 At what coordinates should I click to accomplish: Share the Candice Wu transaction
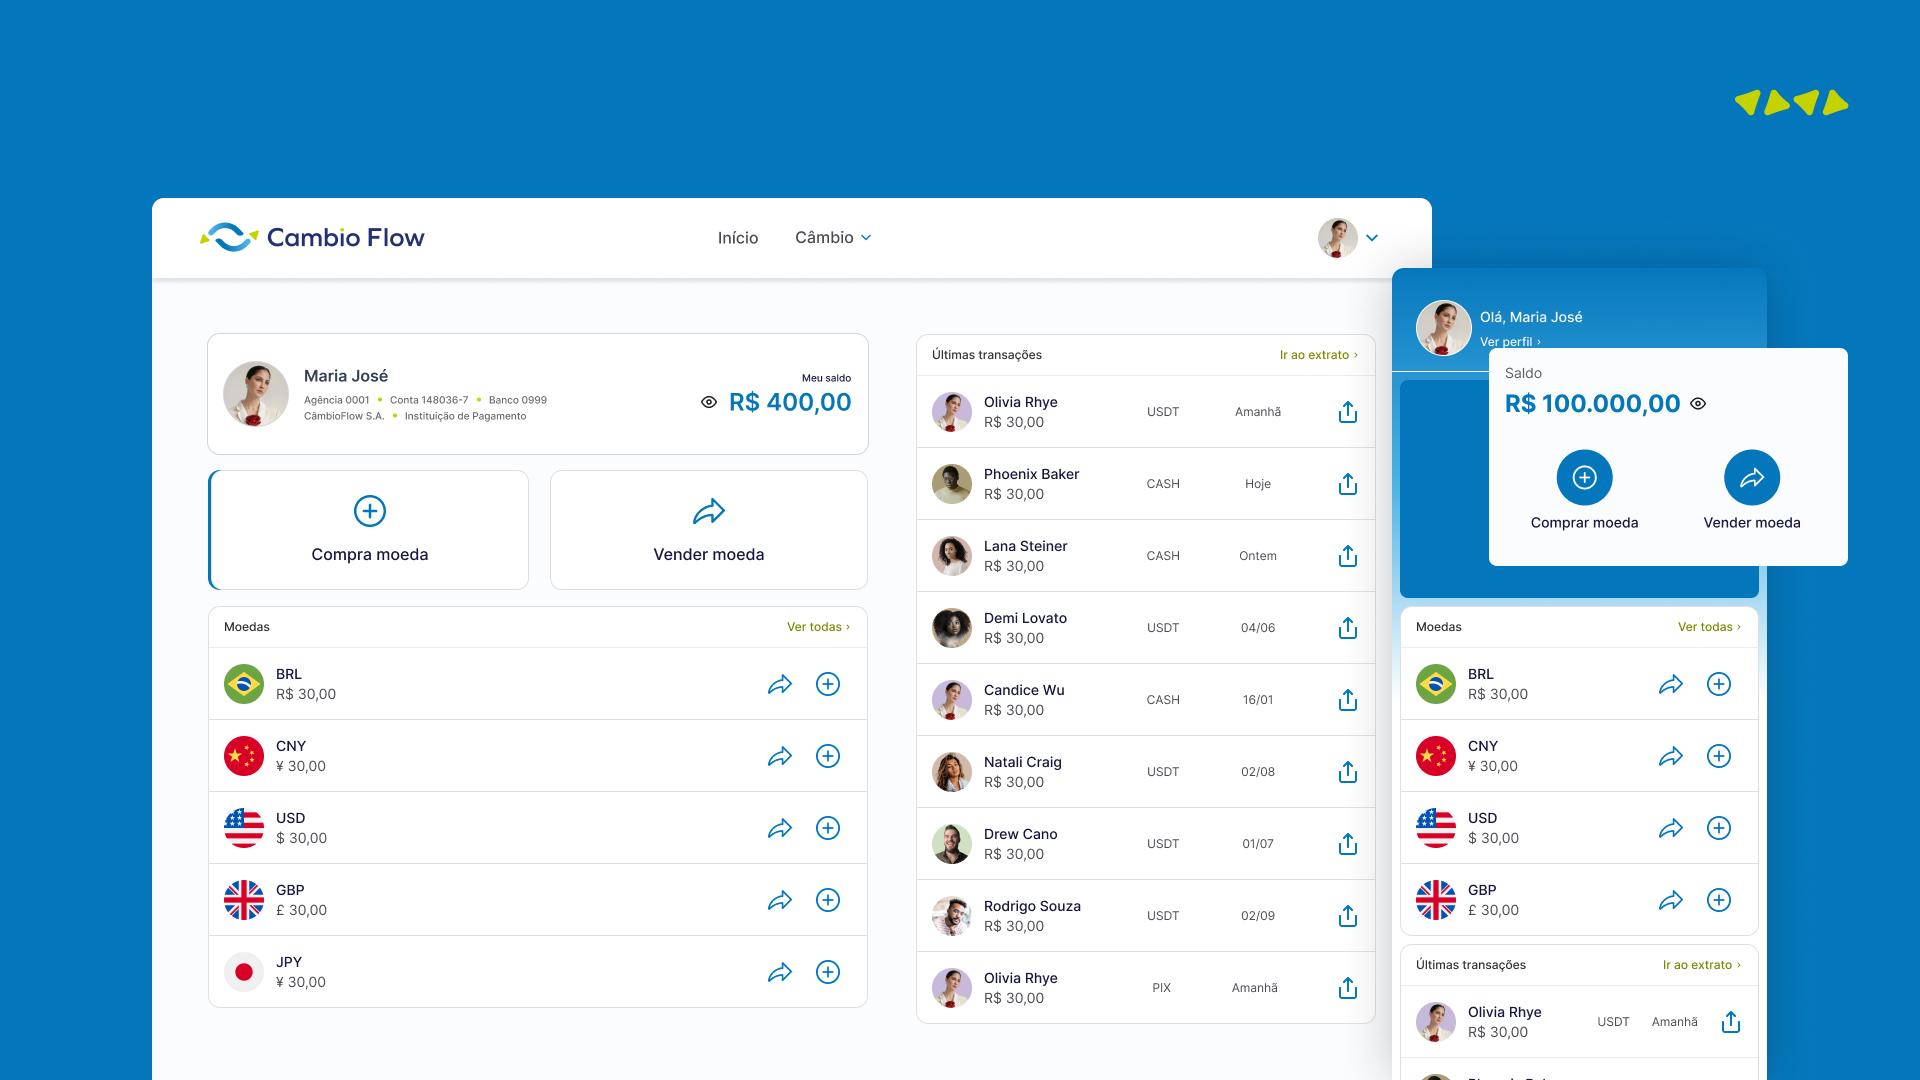pos(1348,700)
